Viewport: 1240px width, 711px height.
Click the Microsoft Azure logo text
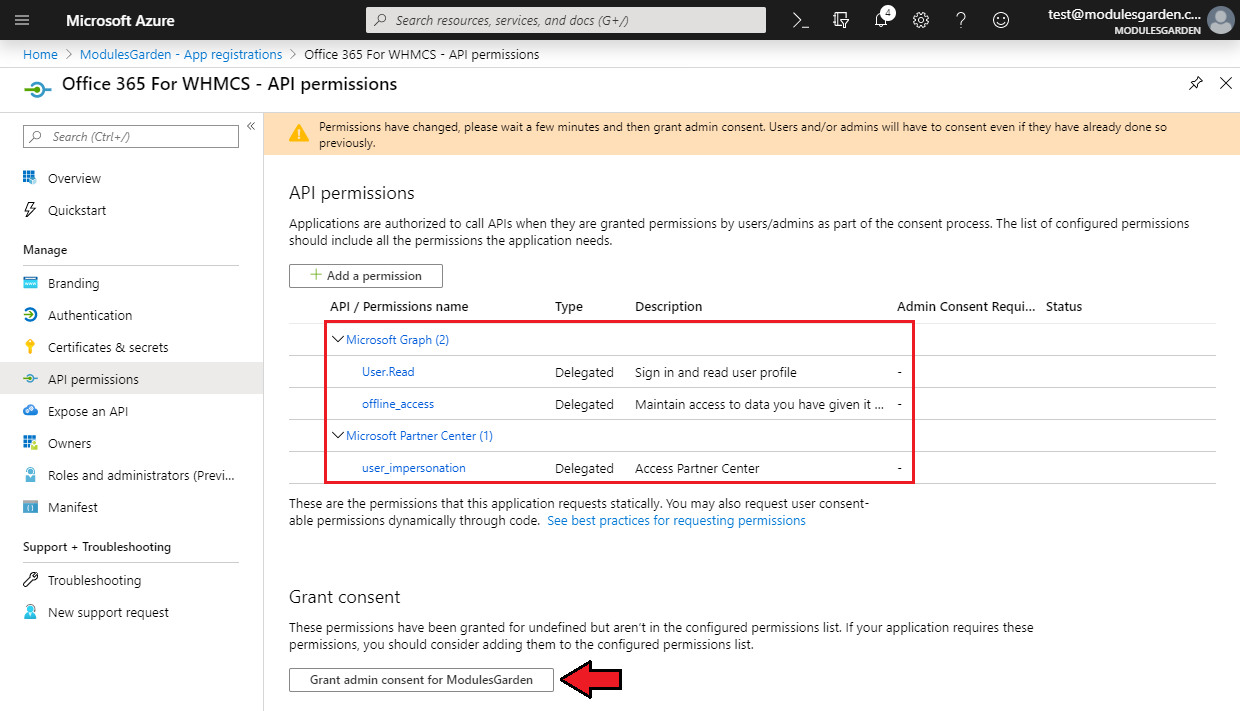(120, 20)
